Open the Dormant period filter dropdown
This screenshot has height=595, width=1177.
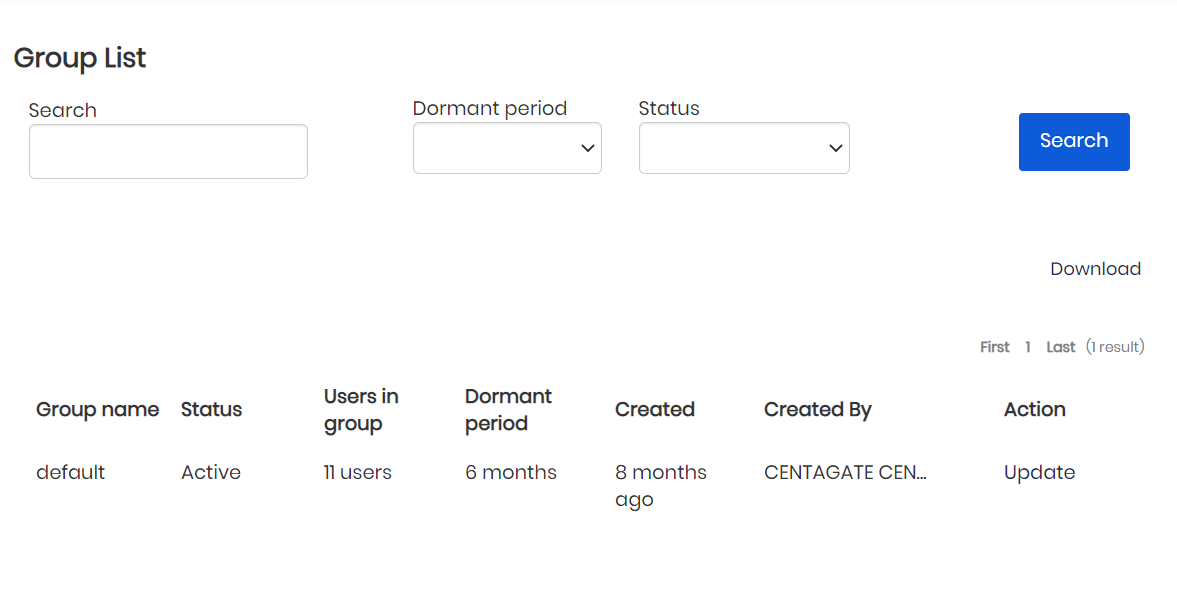pos(507,148)
